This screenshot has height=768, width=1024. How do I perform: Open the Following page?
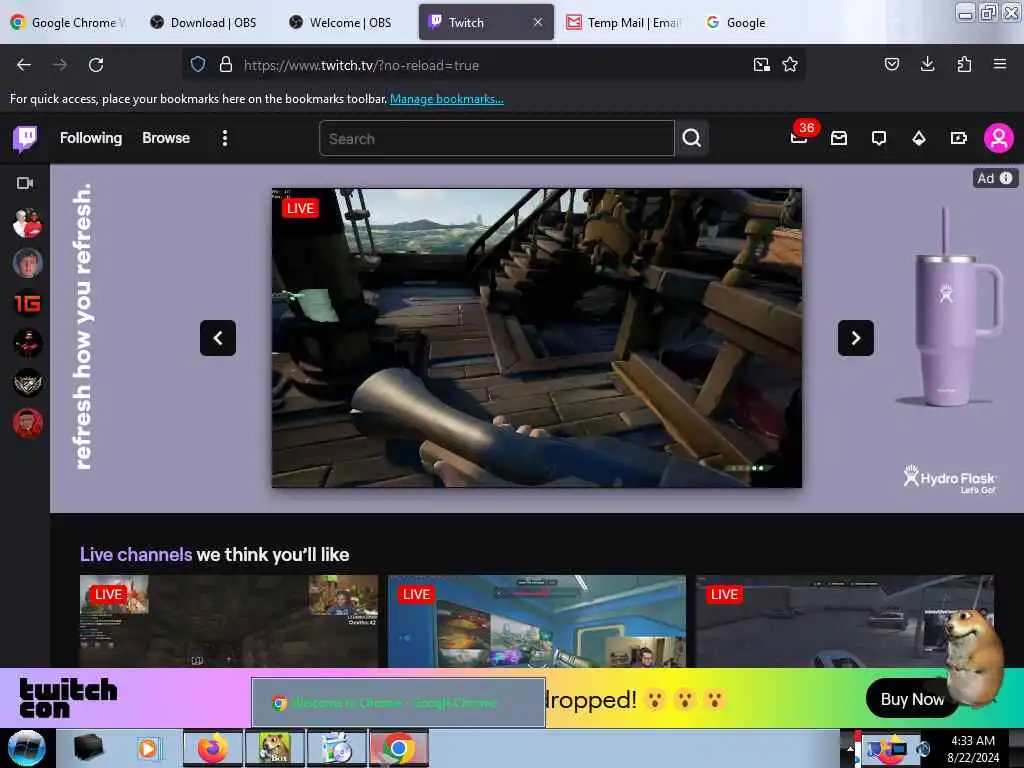tap(91, 138)
